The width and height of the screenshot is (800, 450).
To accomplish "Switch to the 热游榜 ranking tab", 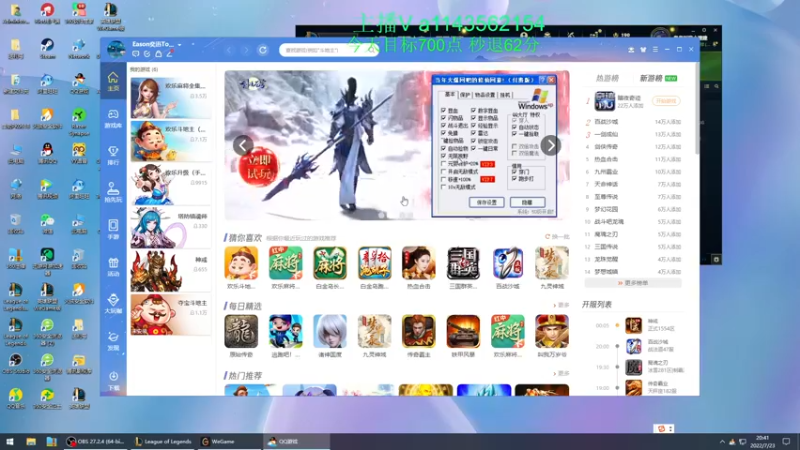I will coord(607,78).
